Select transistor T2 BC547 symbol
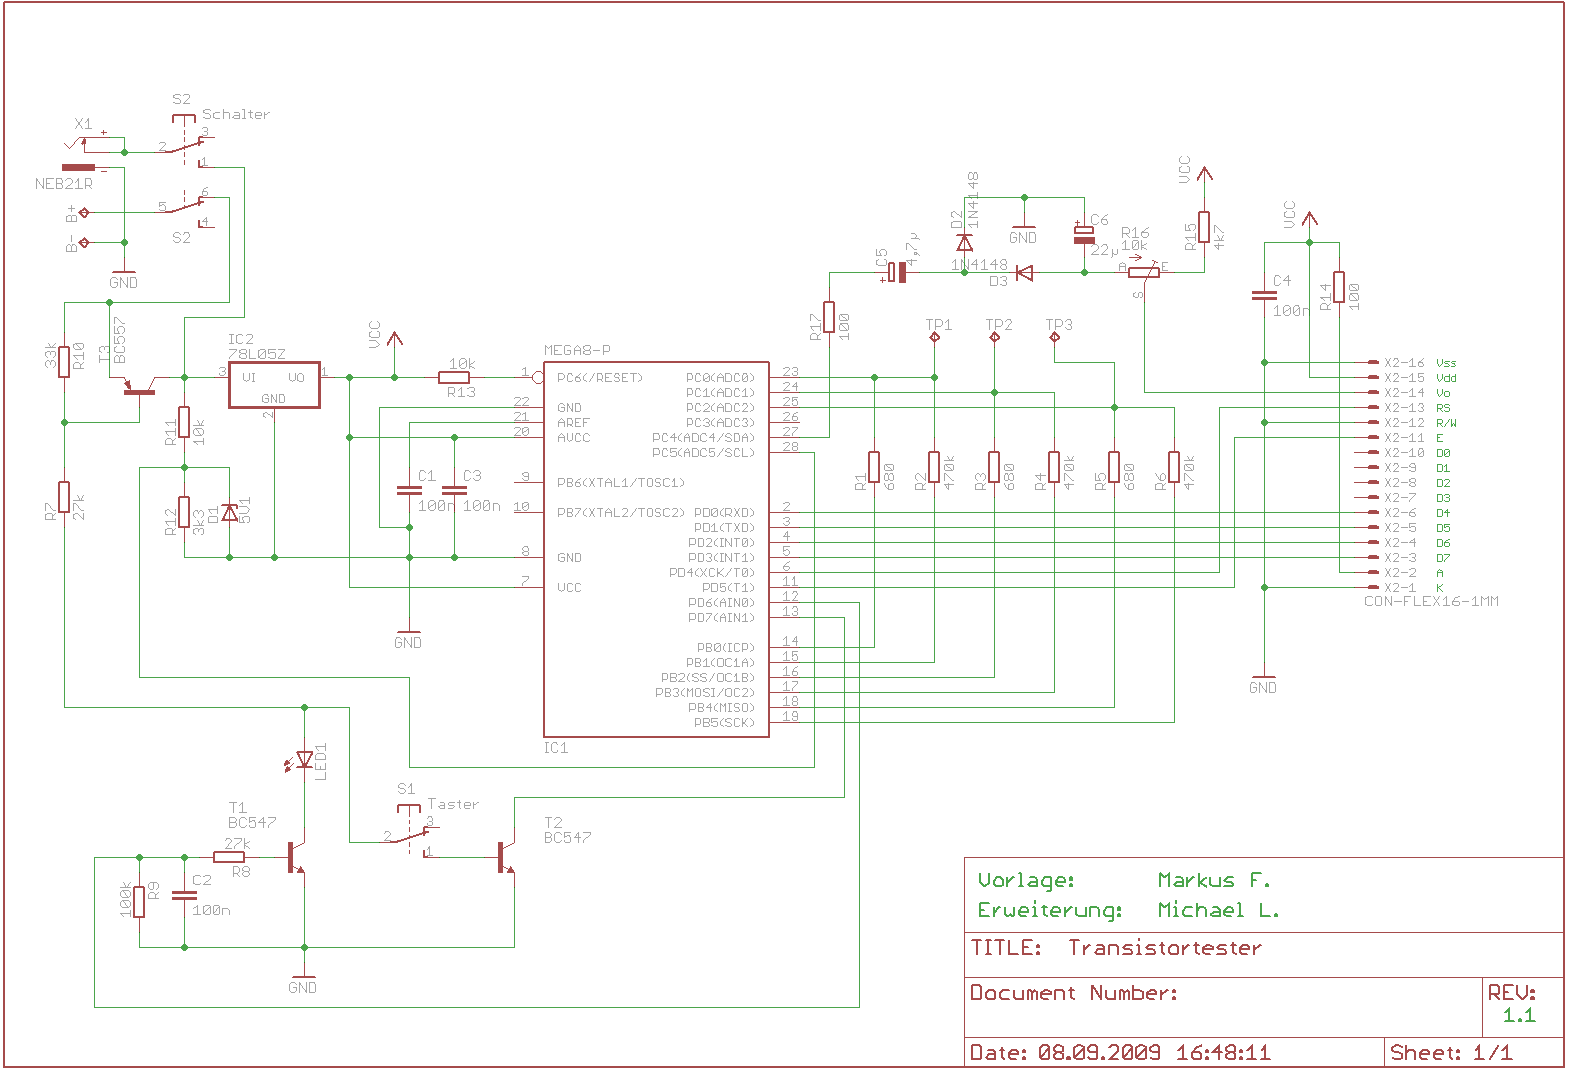Viewport: 1570px width, 1074px height. [505, 857]
